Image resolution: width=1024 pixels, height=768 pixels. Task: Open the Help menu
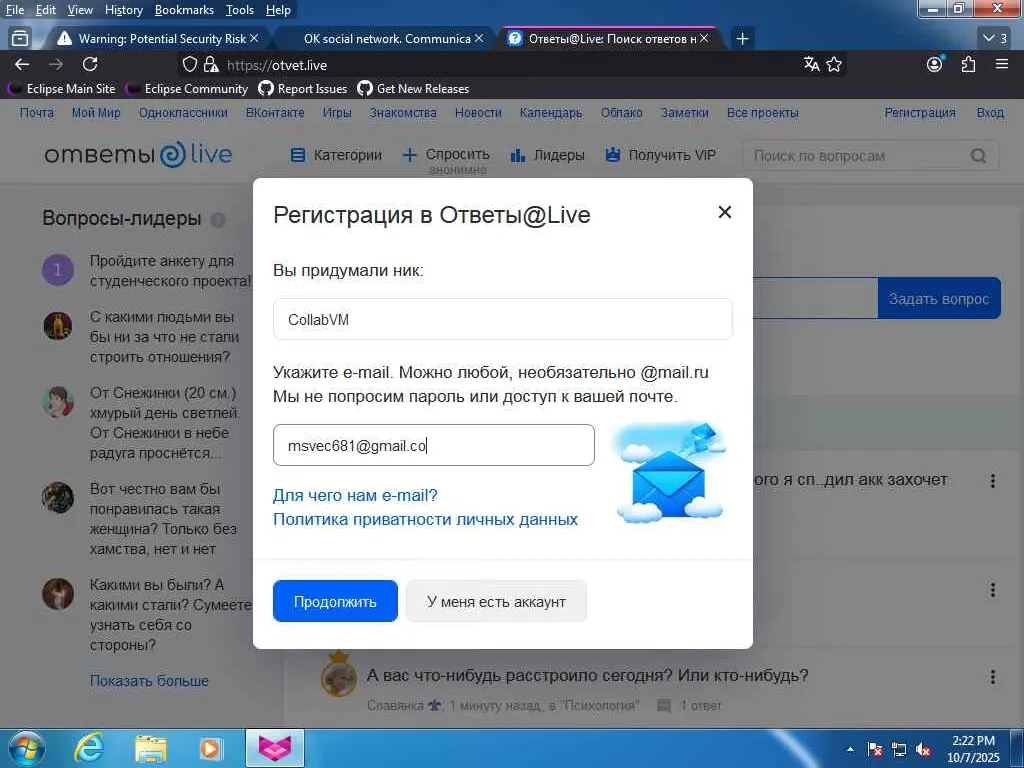pyautogui.click(x=278, y=10)
